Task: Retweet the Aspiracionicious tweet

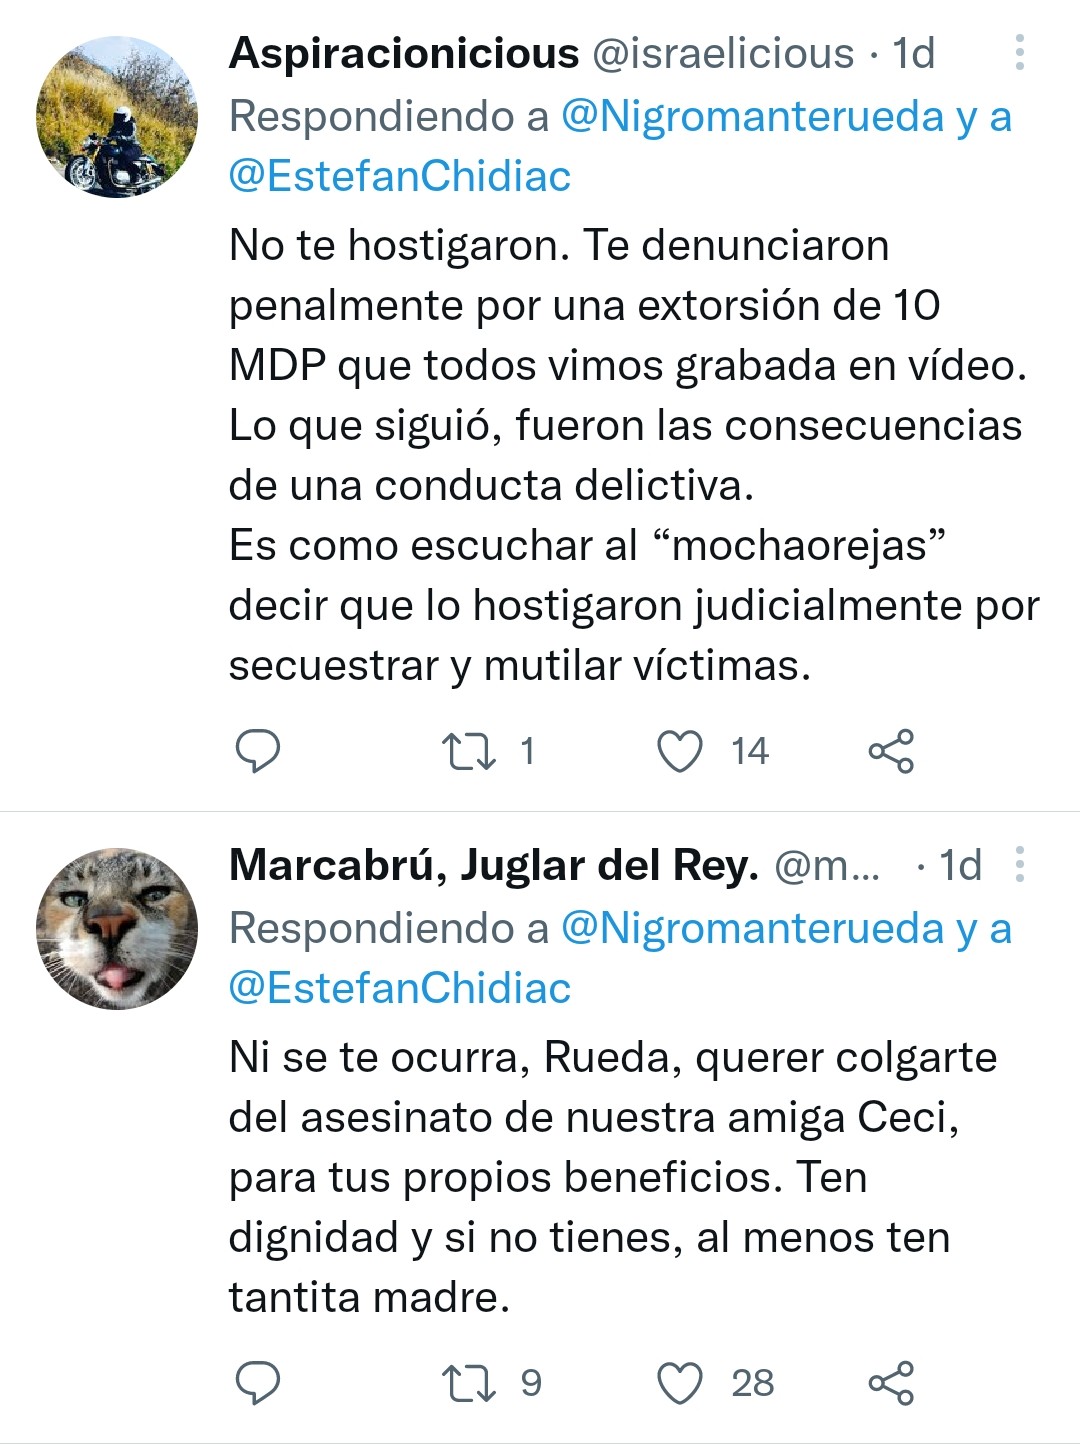Action: (469, 751)
